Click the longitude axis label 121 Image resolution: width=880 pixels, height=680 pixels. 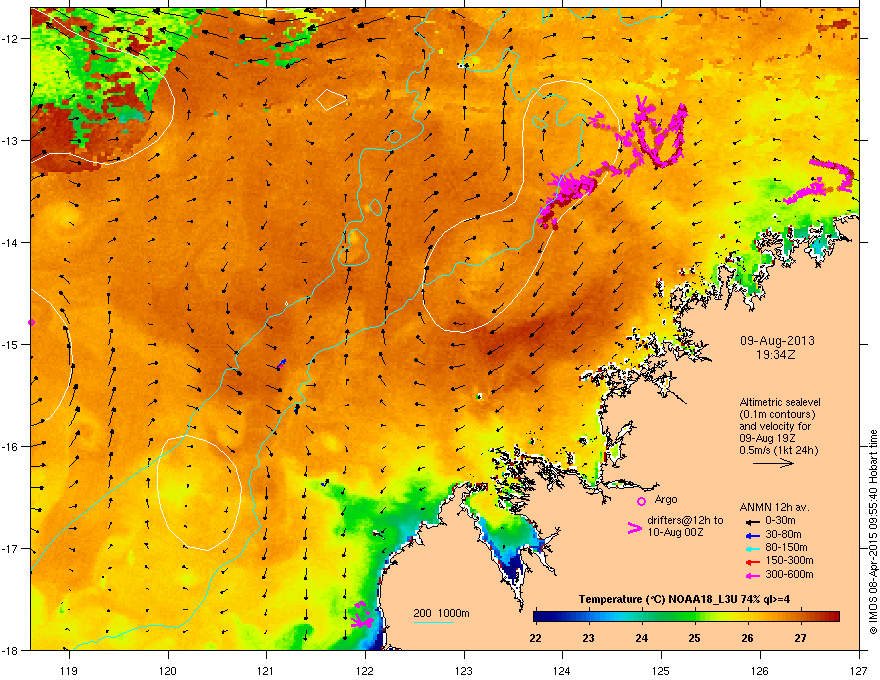pyautogui.click(x=266, y=670)
